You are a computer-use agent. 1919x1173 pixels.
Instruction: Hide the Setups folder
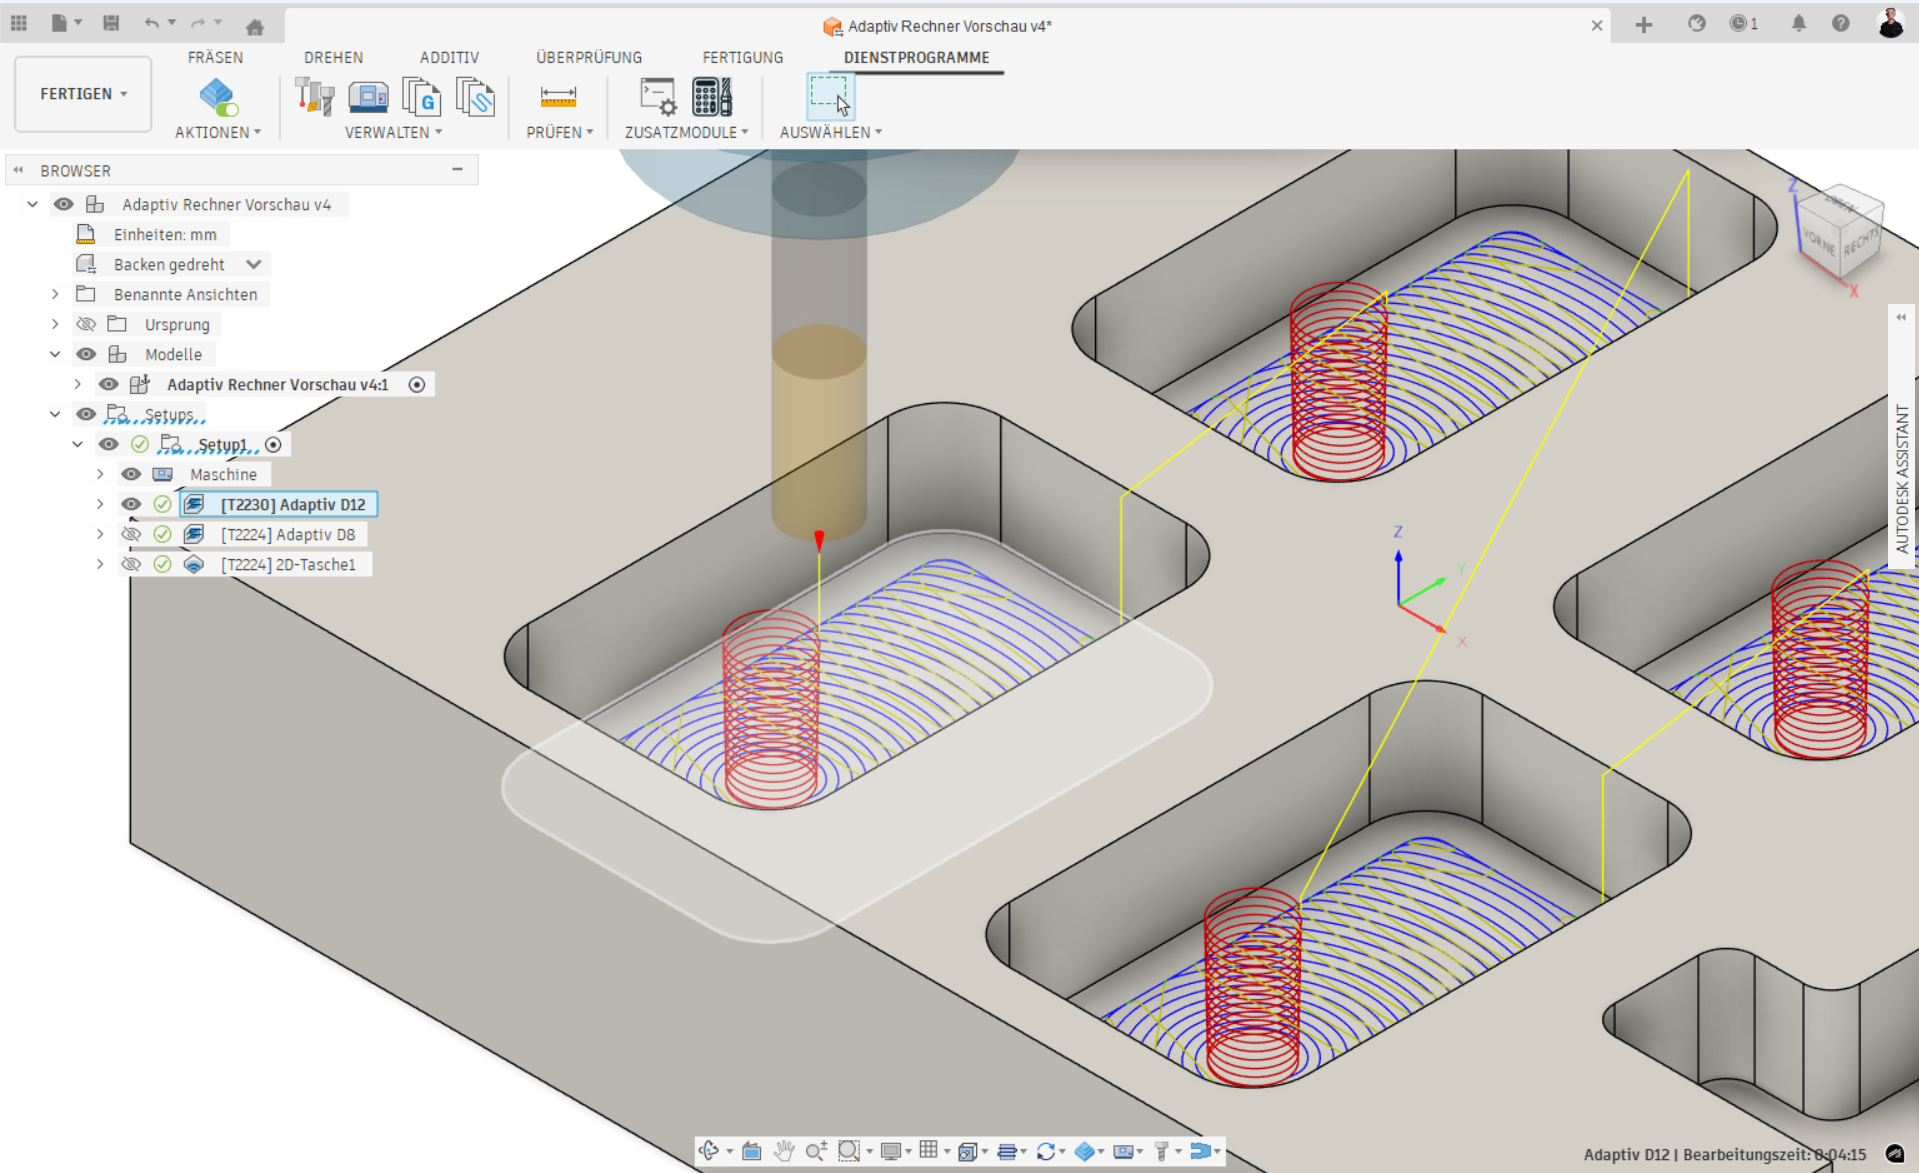86,414
